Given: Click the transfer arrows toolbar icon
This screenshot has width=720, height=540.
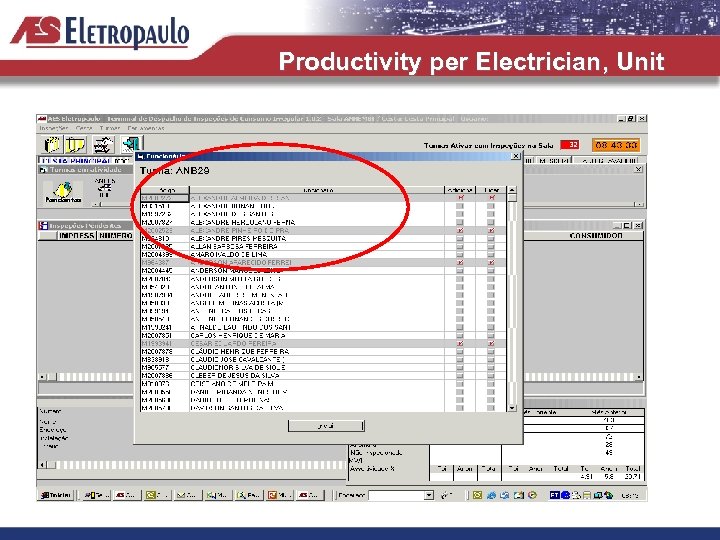Looking at the screenshot, I should tap(103, 145).
